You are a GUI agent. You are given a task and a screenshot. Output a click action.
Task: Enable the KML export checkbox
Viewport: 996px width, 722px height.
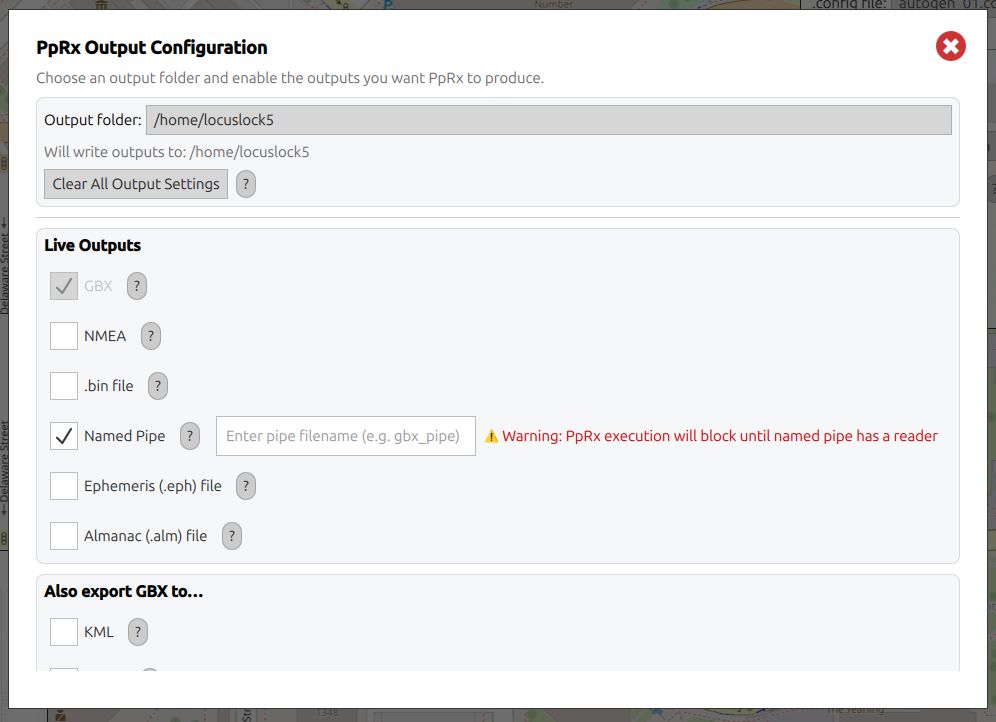(x=64, y=632)
